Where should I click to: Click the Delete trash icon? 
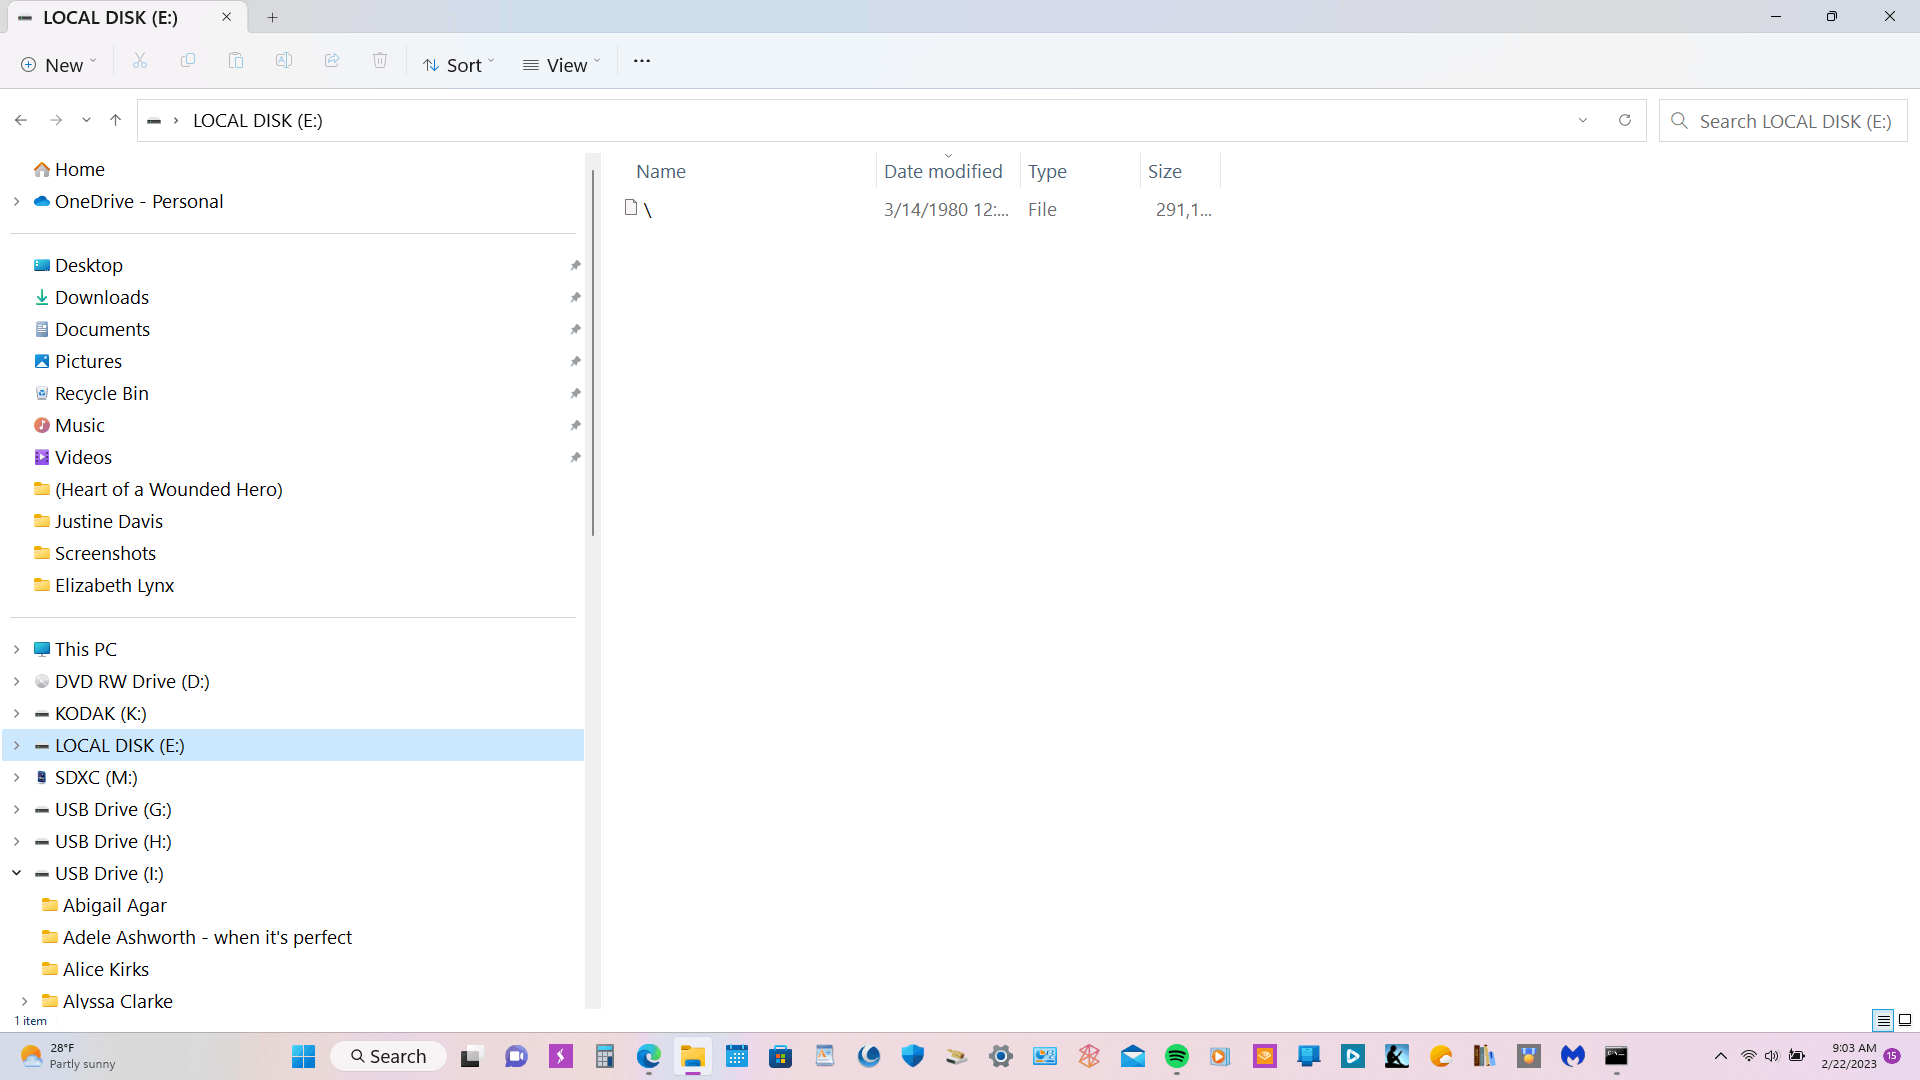pyautogui.click(x=380, y=62)
